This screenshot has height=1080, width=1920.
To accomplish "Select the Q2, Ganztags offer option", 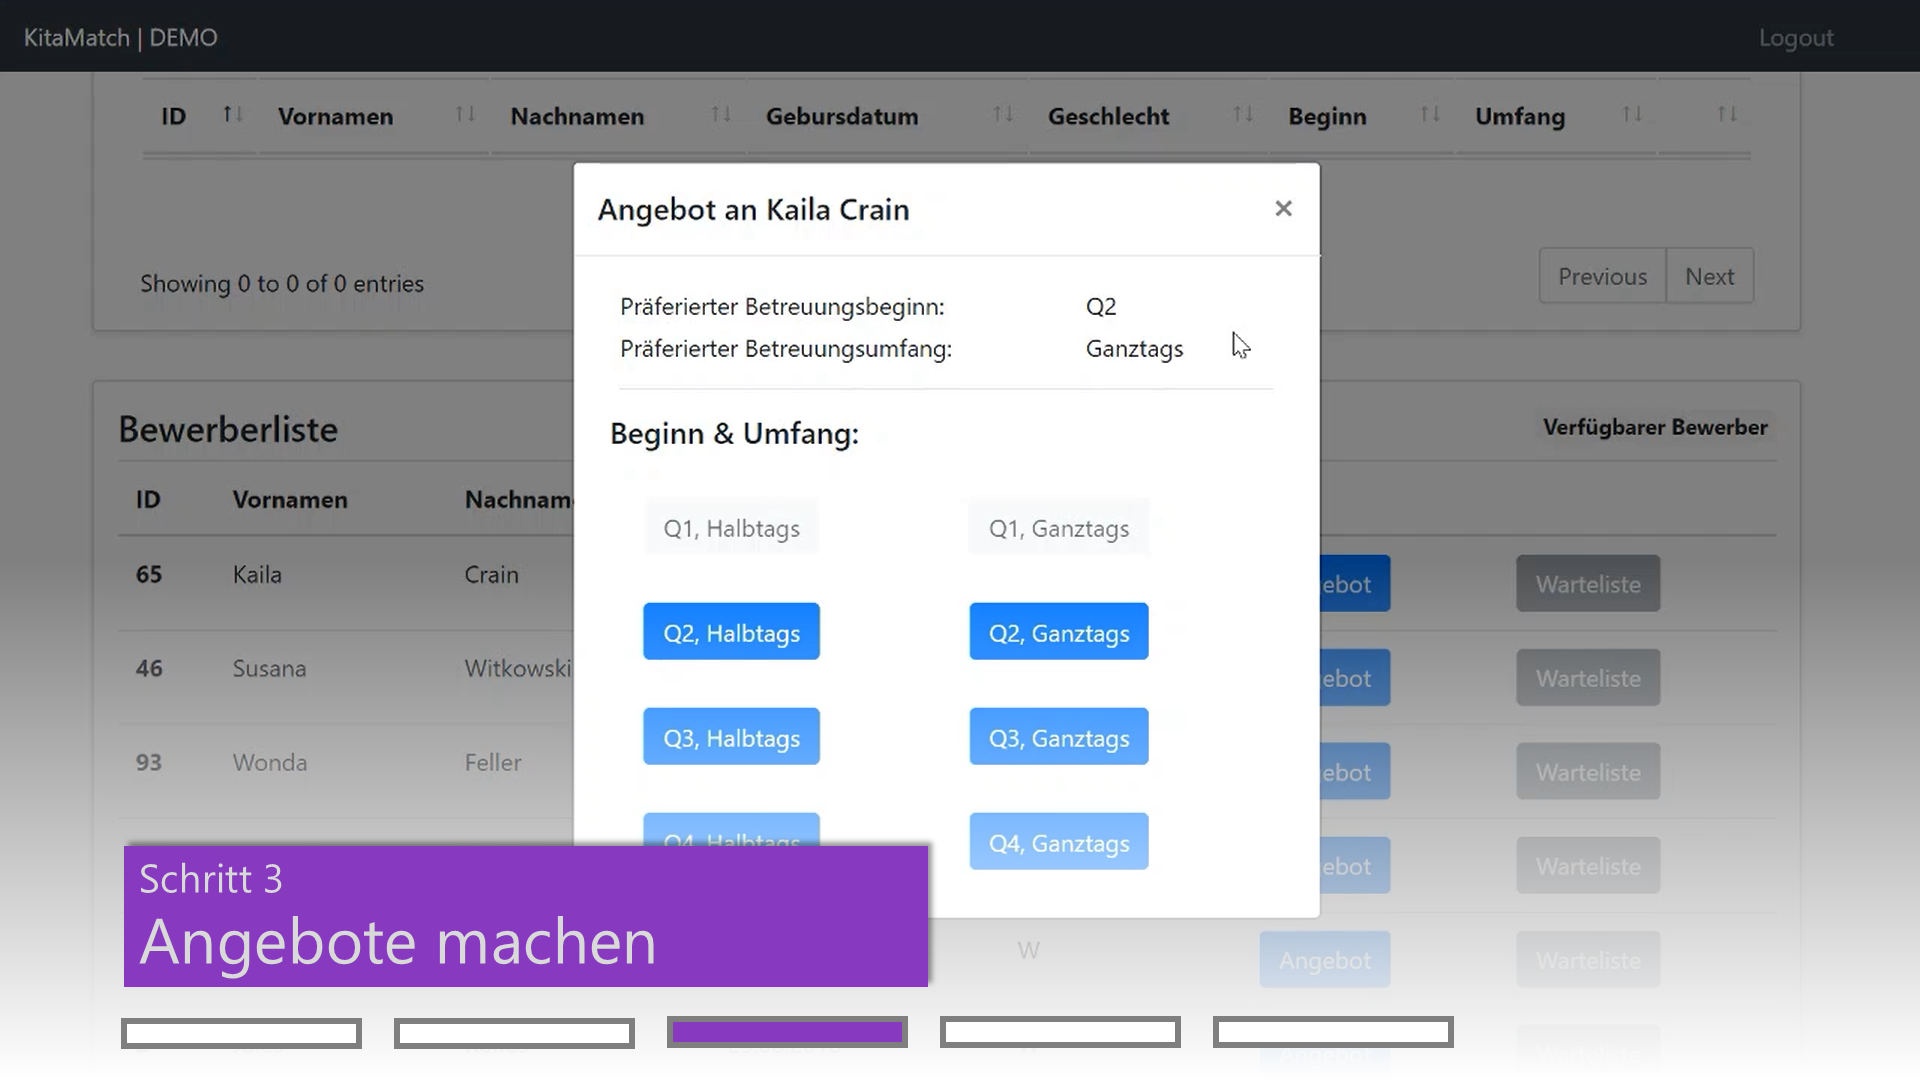I will (x=1058, y=632).
